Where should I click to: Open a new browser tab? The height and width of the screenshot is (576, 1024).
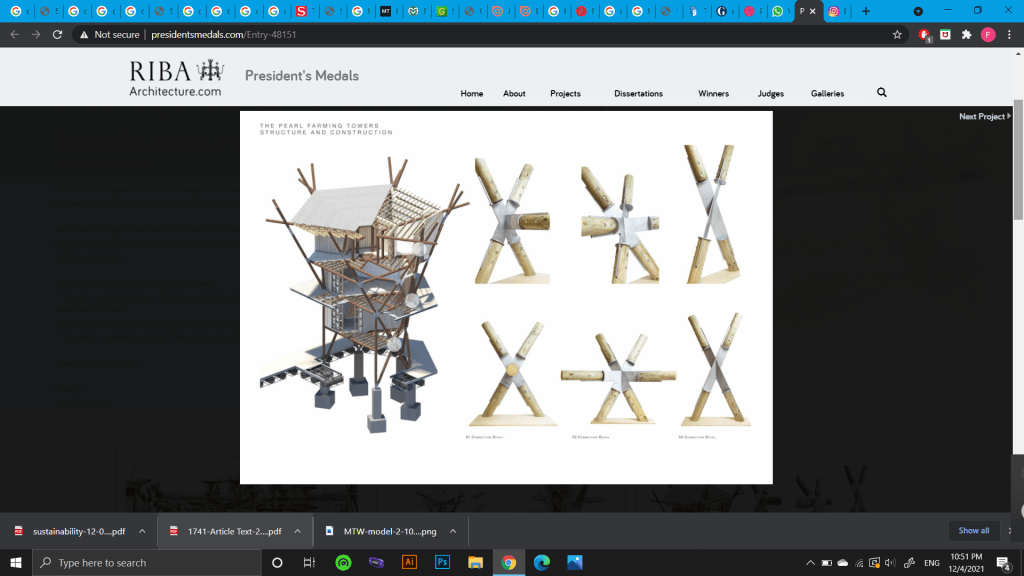866,11
